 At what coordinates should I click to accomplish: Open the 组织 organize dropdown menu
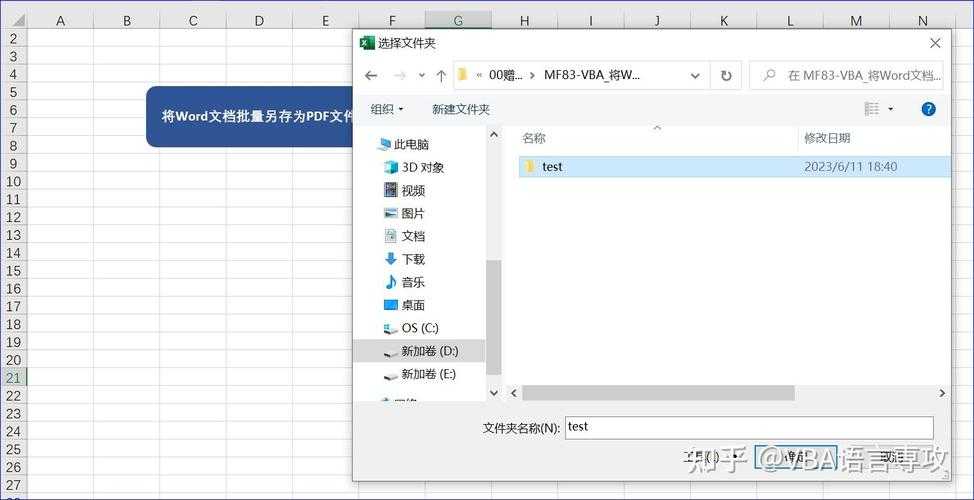coord(387,109)
